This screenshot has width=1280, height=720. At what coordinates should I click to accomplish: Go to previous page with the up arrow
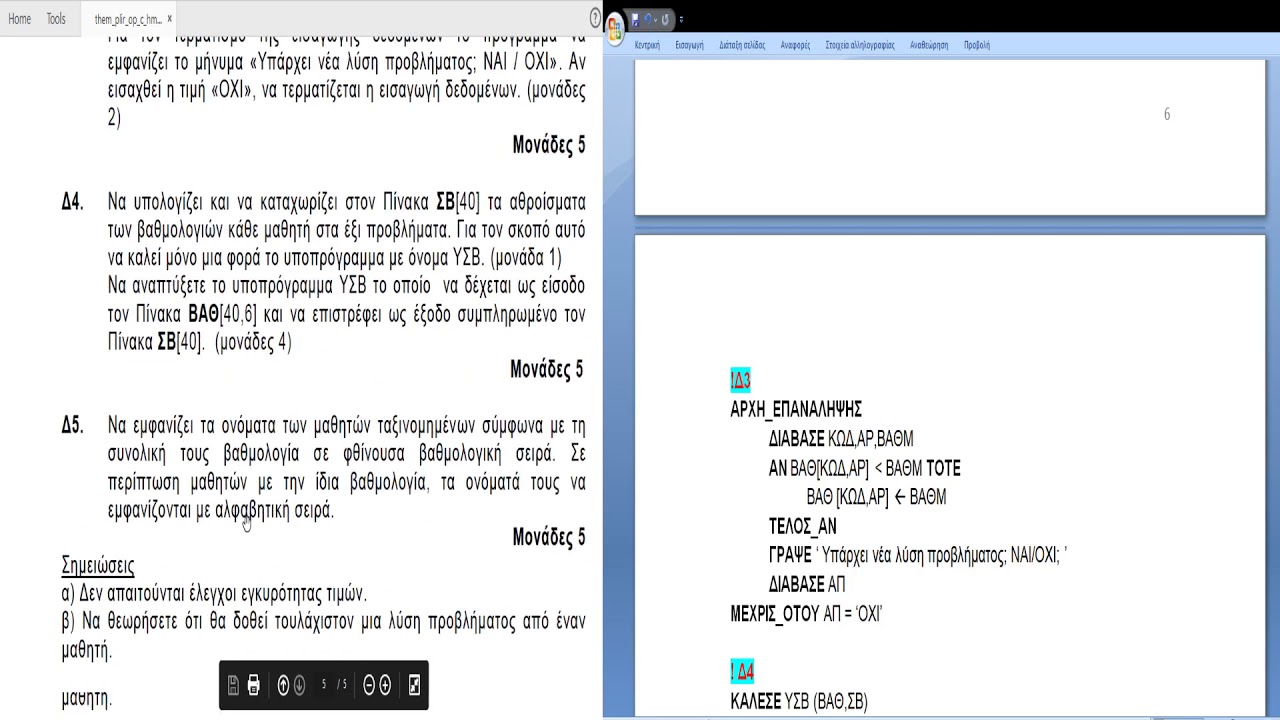click(x=283, y=685)
